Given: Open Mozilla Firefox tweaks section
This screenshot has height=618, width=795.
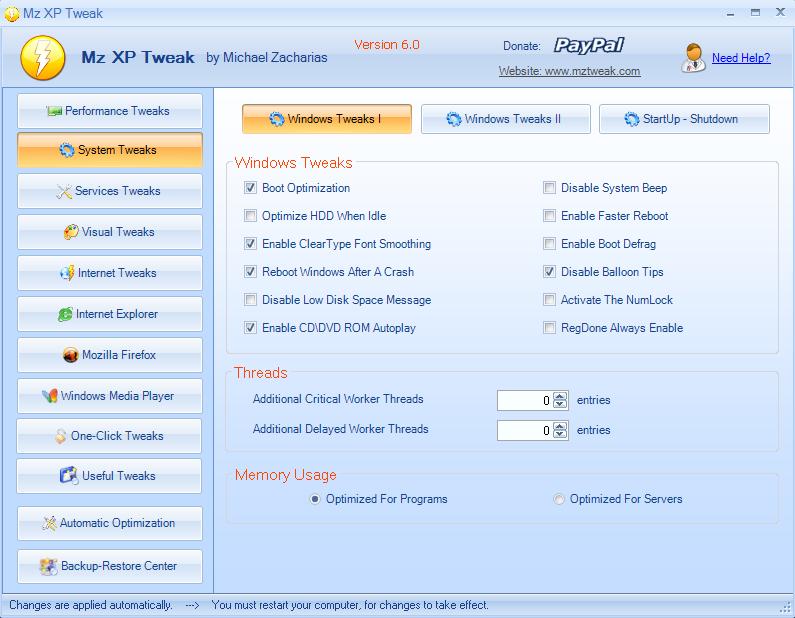Looking at the screenshot, I should pyautogui.click(x=109, y=355).
